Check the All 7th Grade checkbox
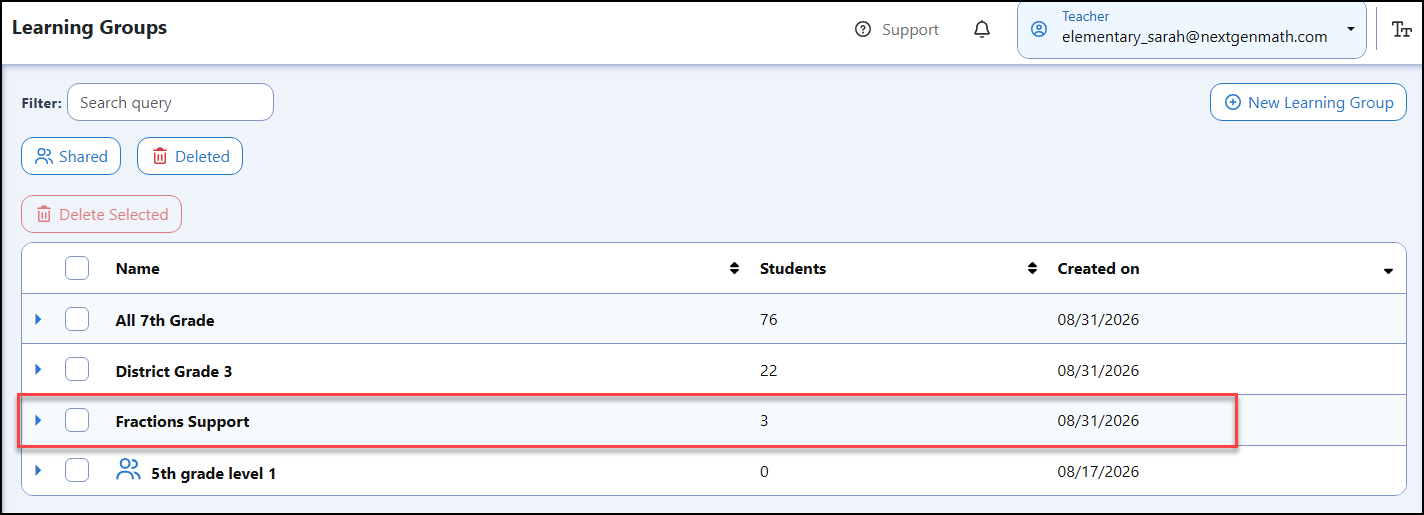 pos(77,319)
